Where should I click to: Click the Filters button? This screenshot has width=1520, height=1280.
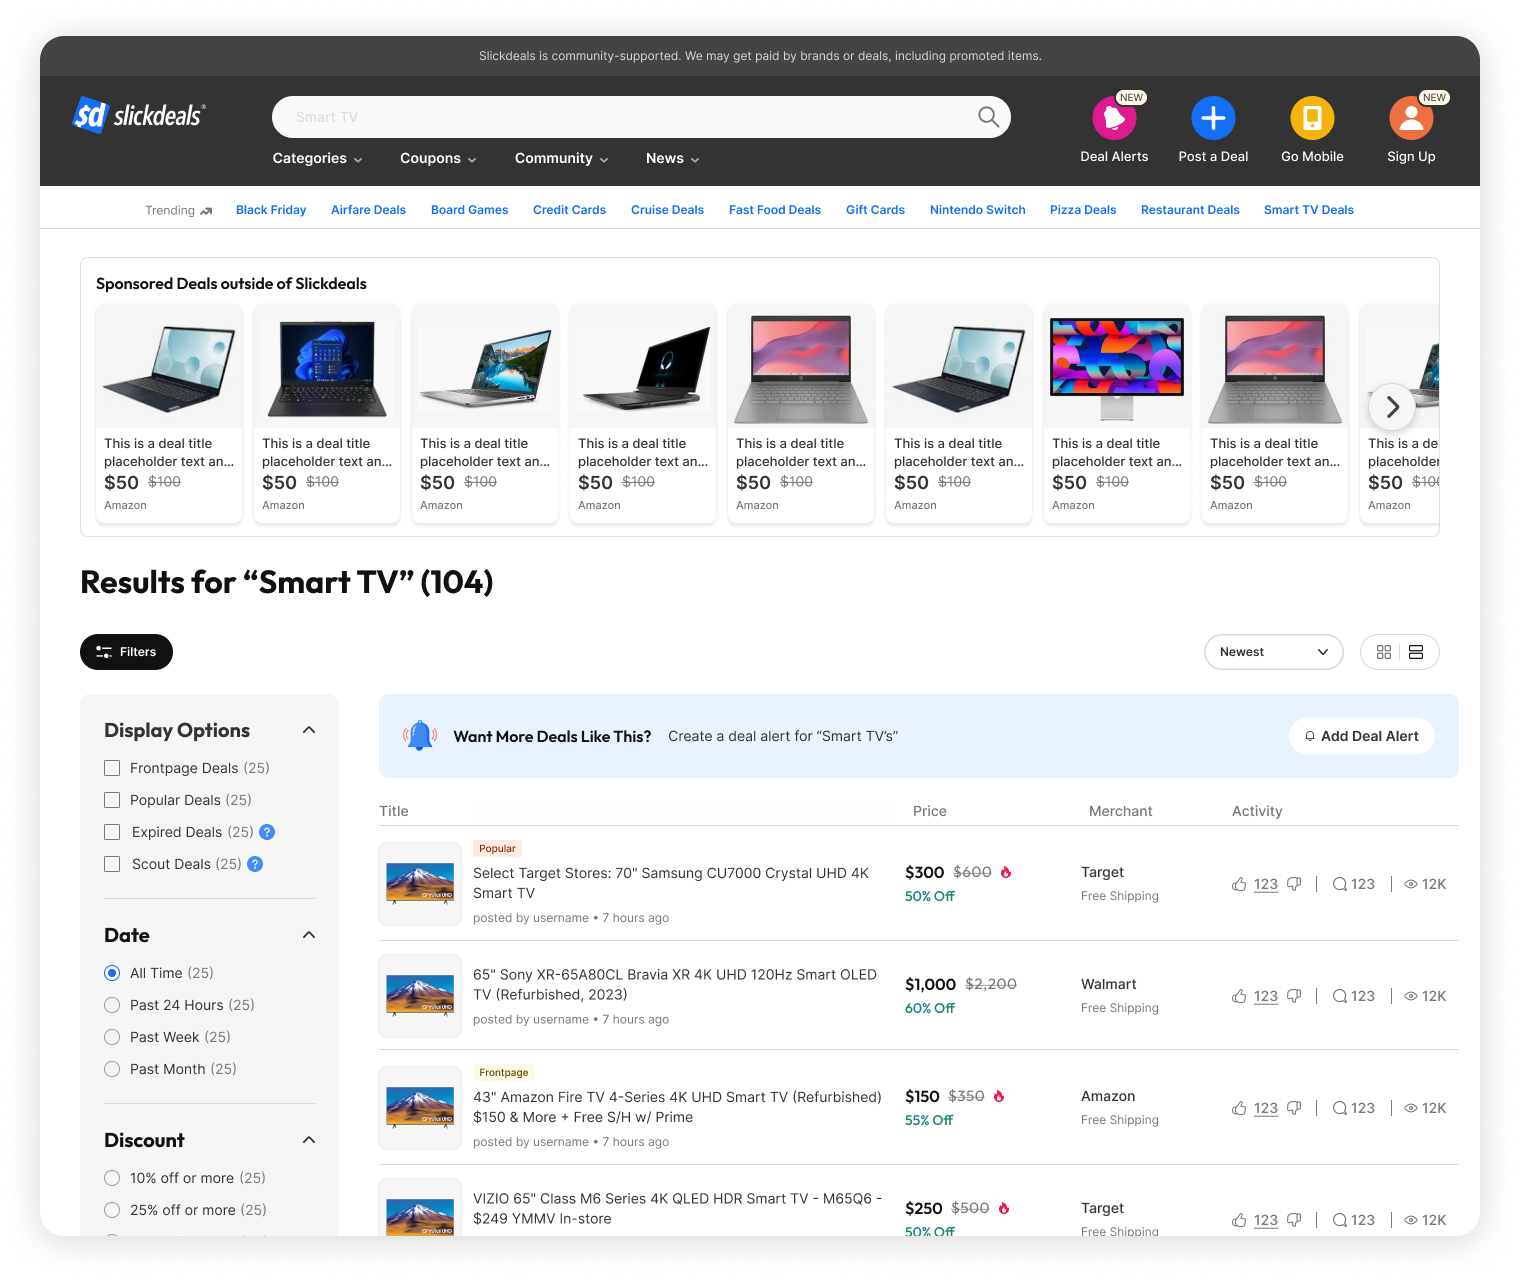[x=126, y=652]
